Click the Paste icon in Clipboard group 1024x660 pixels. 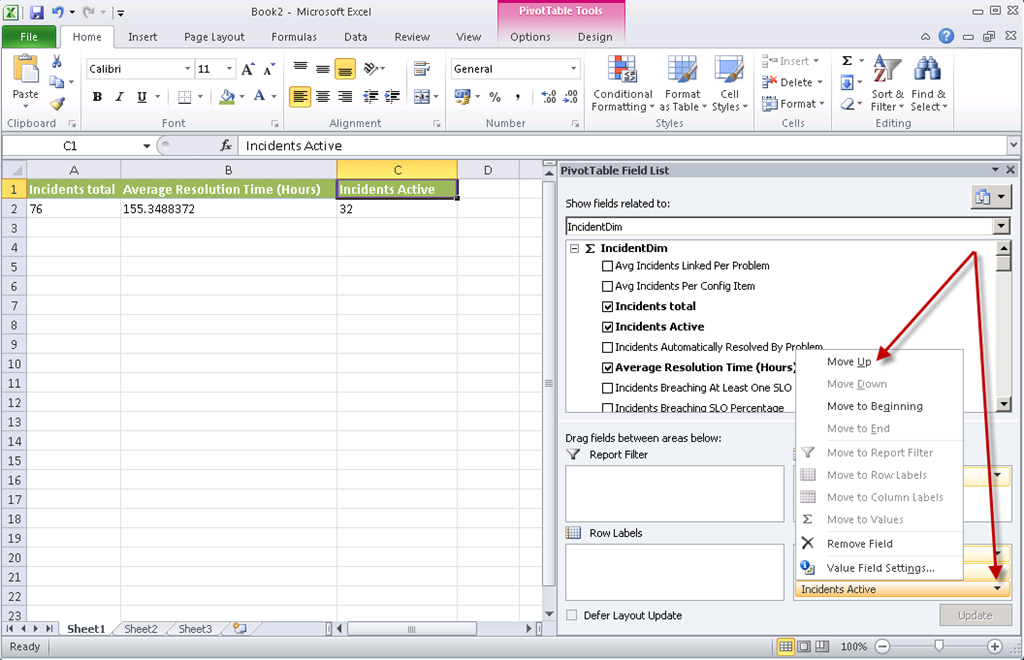coord(25,75)
